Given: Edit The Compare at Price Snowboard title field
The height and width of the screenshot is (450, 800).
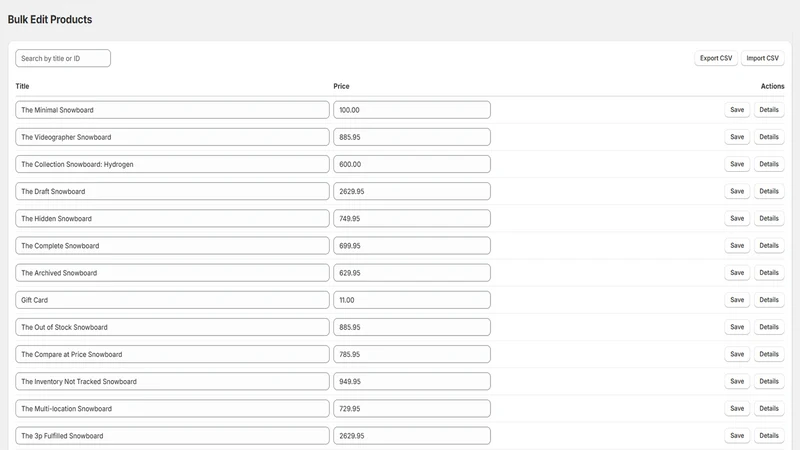Looking at the screenshot, I should (x=172, y=354).
